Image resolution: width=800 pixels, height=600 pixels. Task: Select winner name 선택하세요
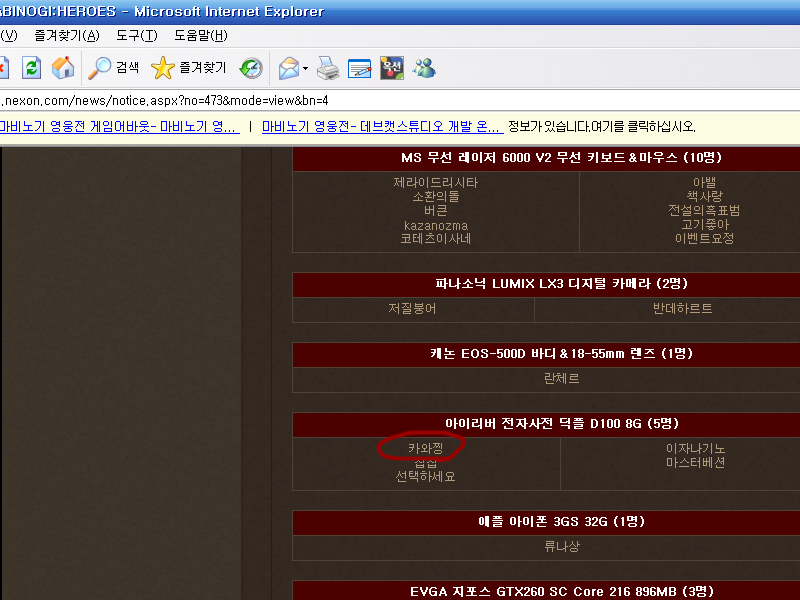click(425, 477)
